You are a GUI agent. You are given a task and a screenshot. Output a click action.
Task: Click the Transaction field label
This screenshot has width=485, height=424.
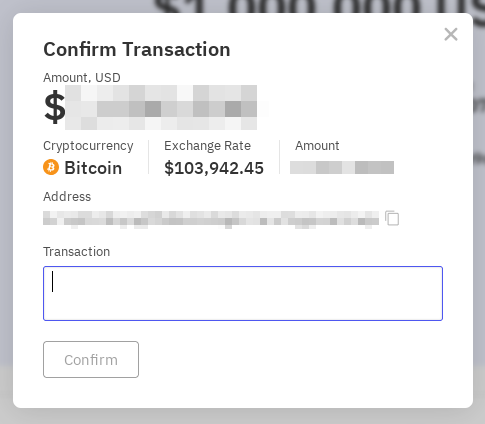(x=76, y=252)
